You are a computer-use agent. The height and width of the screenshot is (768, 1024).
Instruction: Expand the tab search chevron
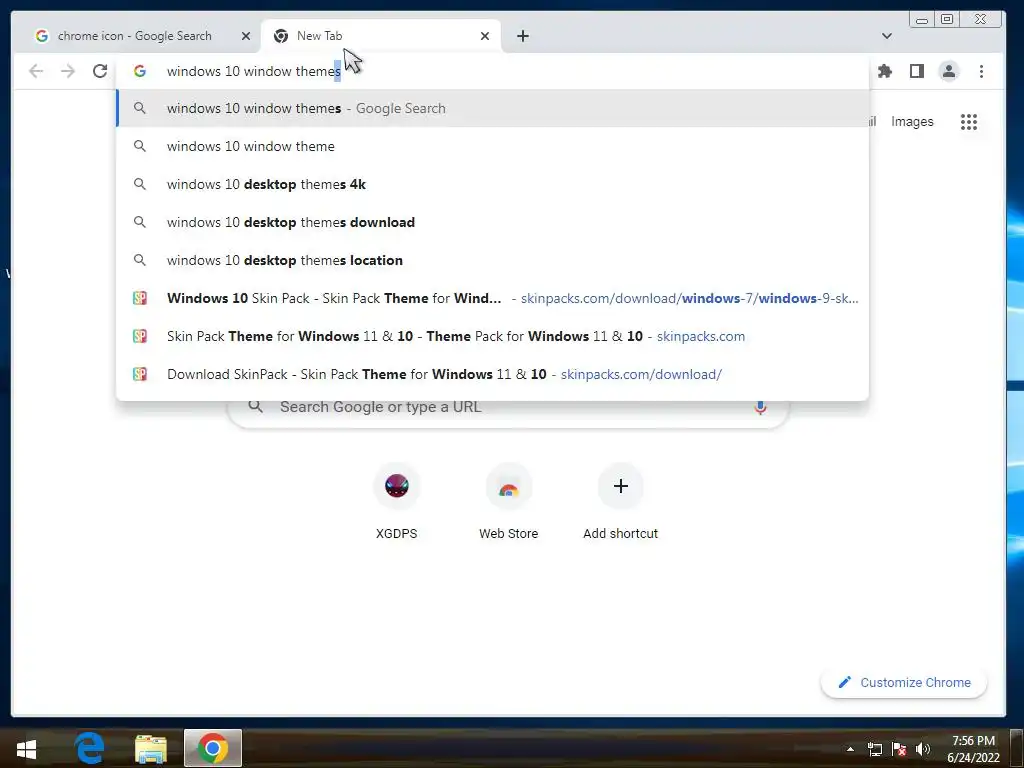click(x=886, y=36)
